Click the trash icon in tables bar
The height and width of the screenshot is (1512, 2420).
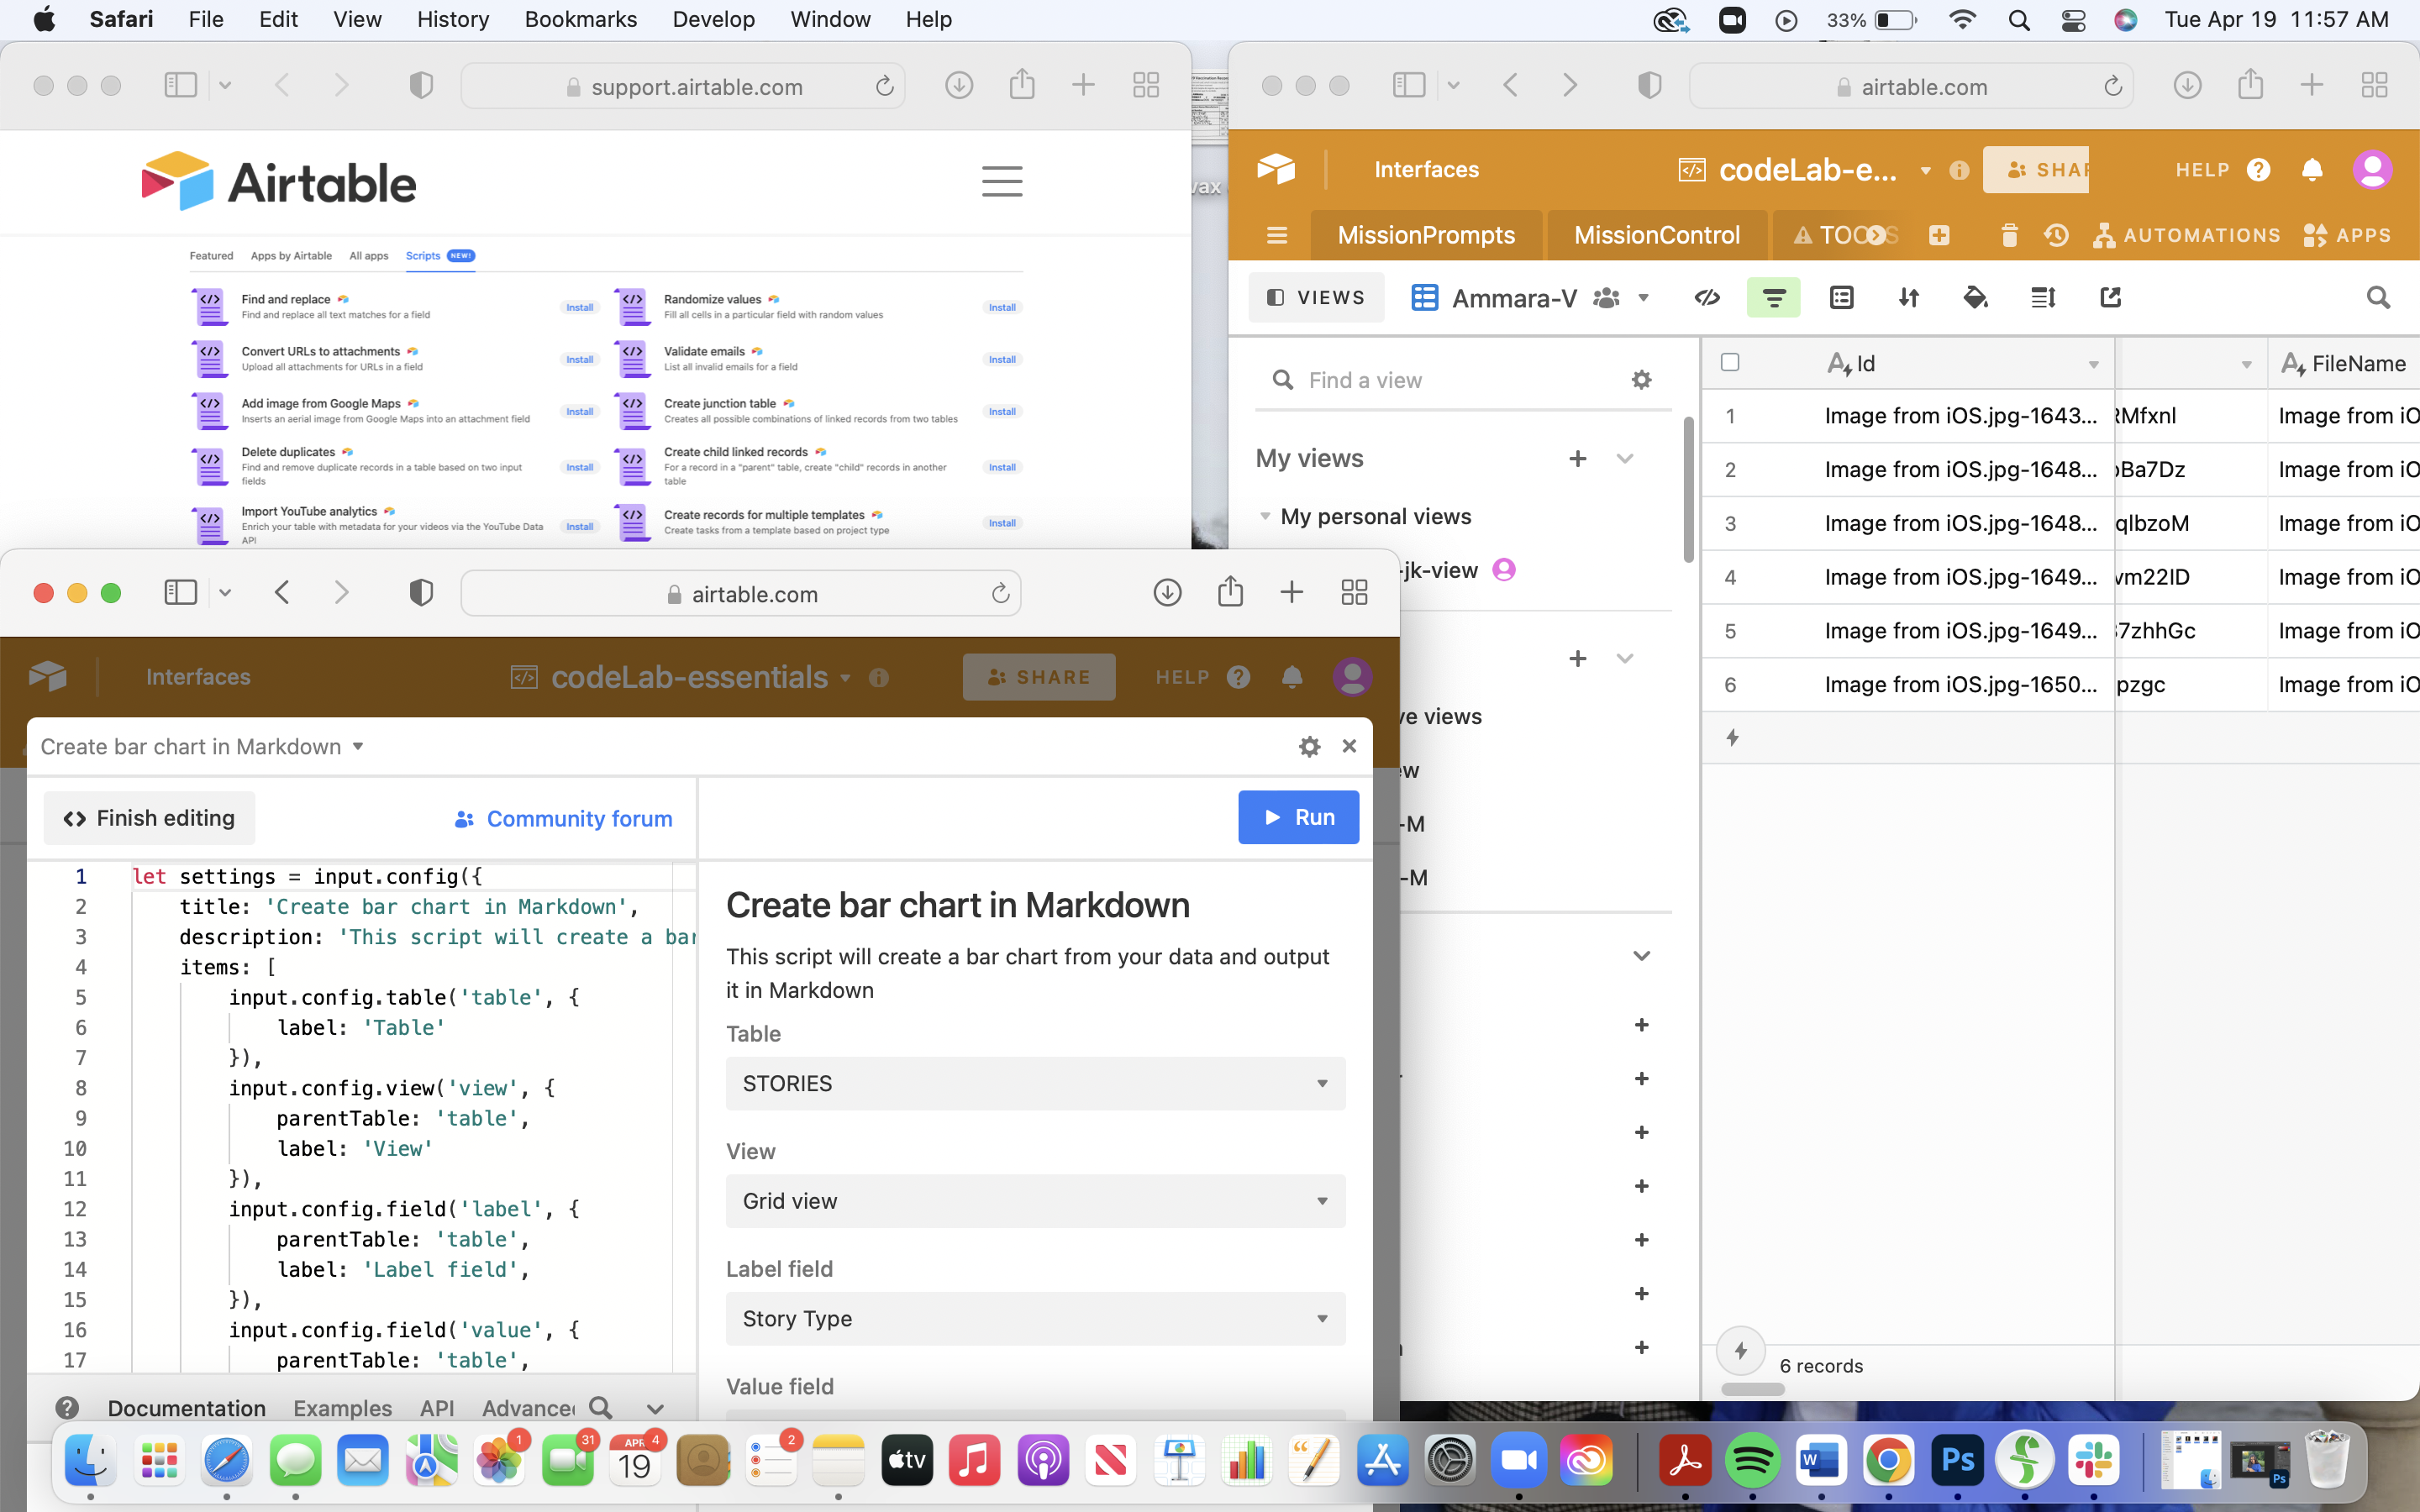click(x=2009, y=235)
